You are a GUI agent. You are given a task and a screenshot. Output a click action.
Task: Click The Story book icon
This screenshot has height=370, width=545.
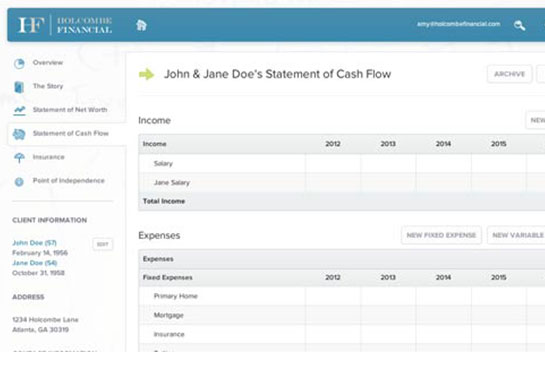coord(19,87)
